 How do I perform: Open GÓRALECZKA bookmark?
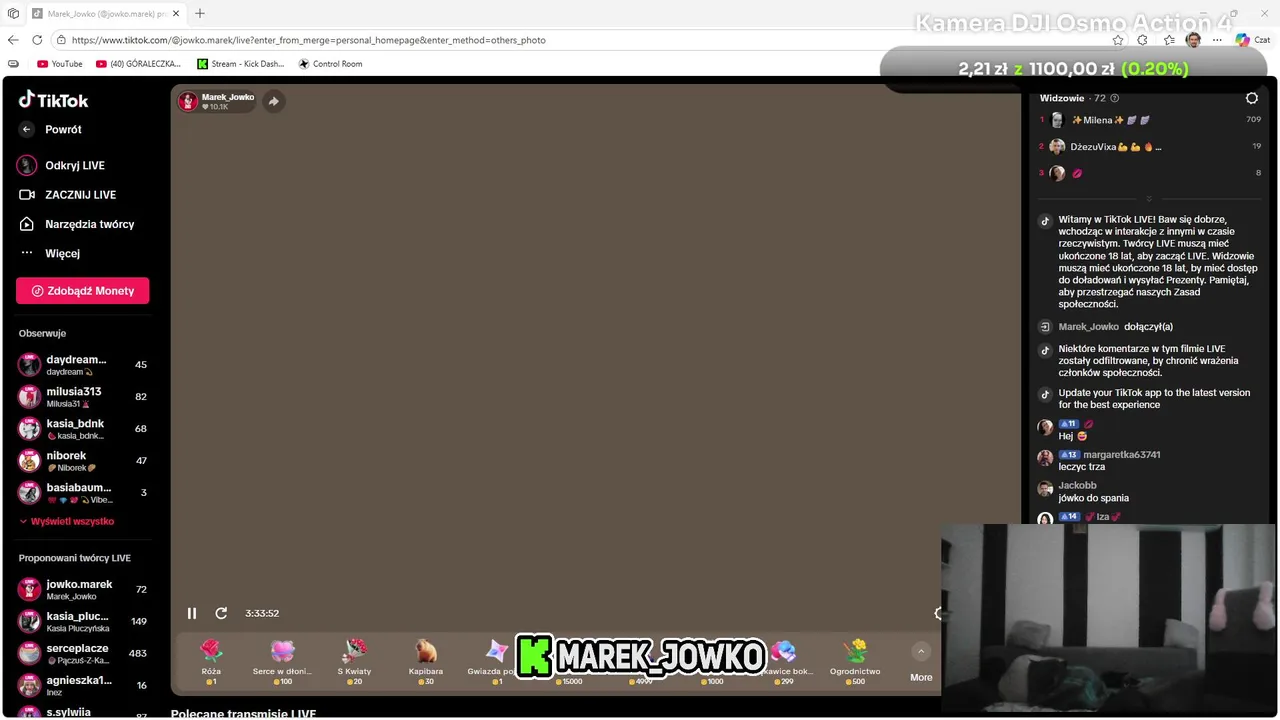(139, 64)
